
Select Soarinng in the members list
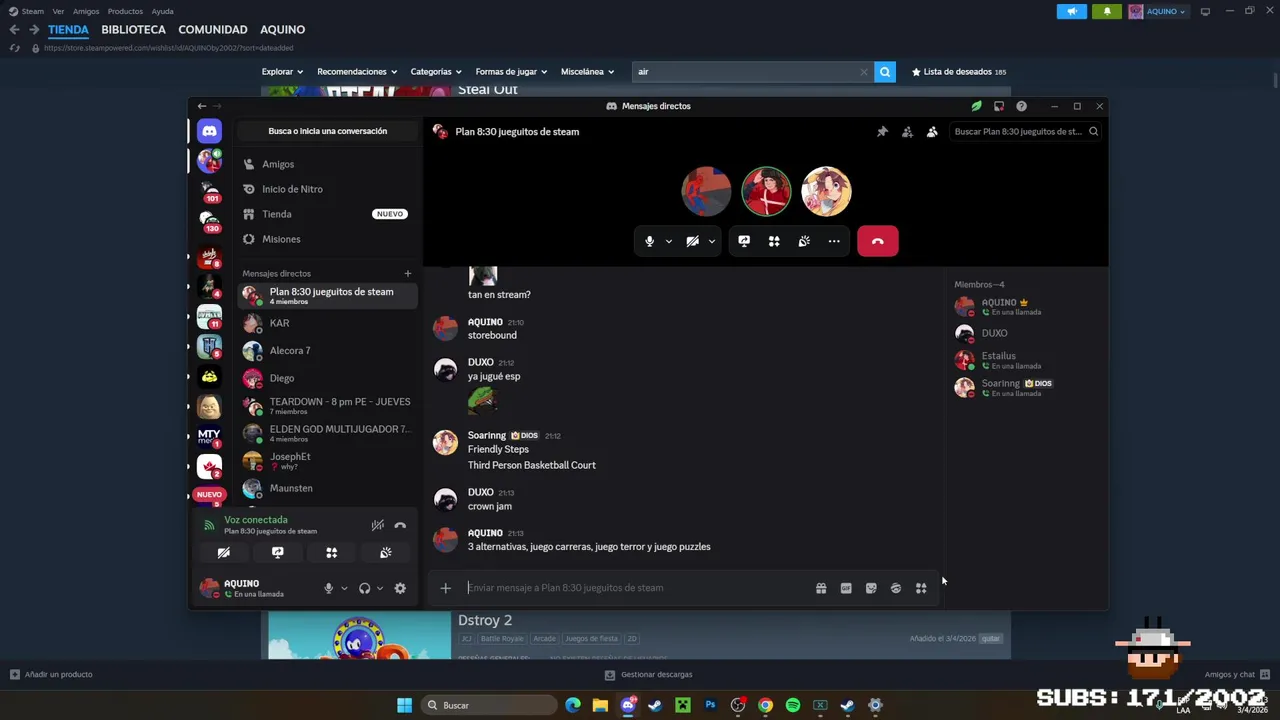[1027, 387]
